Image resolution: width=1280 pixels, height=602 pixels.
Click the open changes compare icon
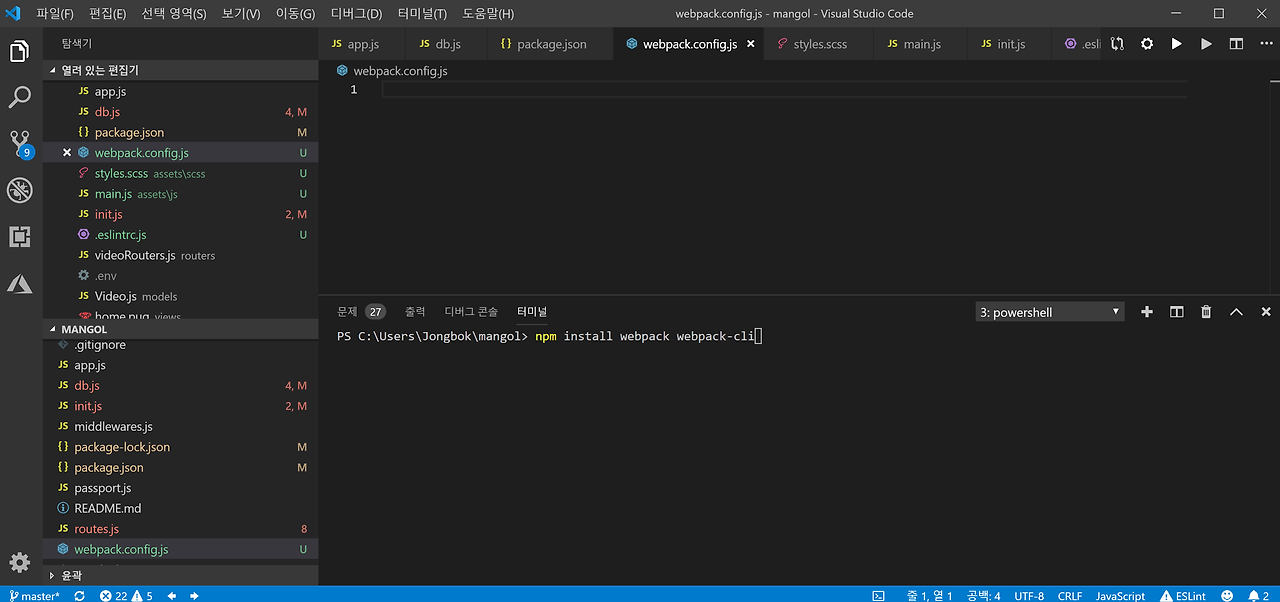click(x=1117, y=44)
